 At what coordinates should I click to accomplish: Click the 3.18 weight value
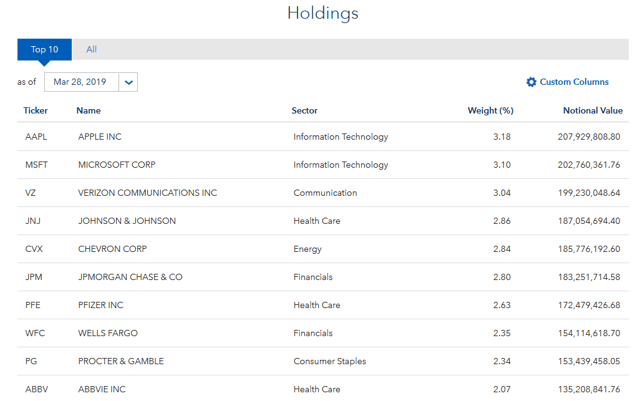click(x=502, y=137)
